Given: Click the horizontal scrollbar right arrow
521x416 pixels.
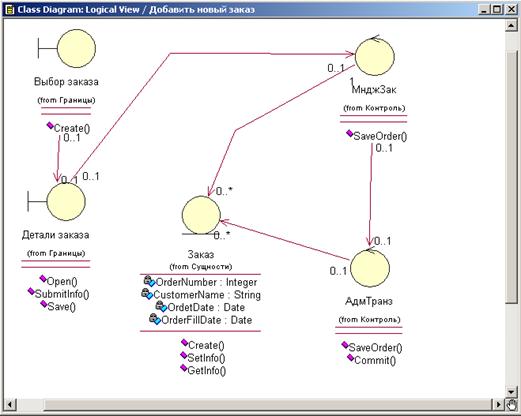Looking at the screenshot, I should [499, 404].
